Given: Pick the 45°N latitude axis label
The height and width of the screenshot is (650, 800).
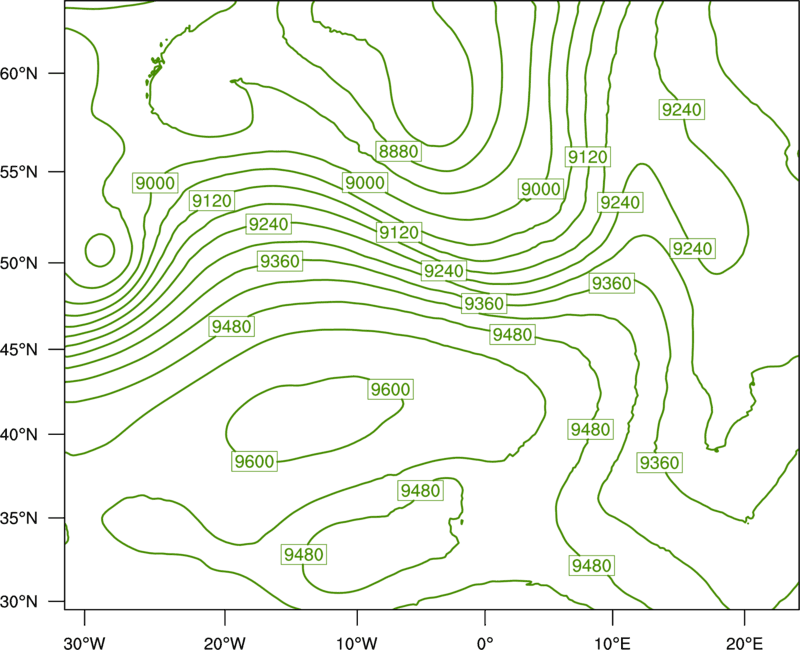Looking at the screenshot, I should click(x=19, y=350).
